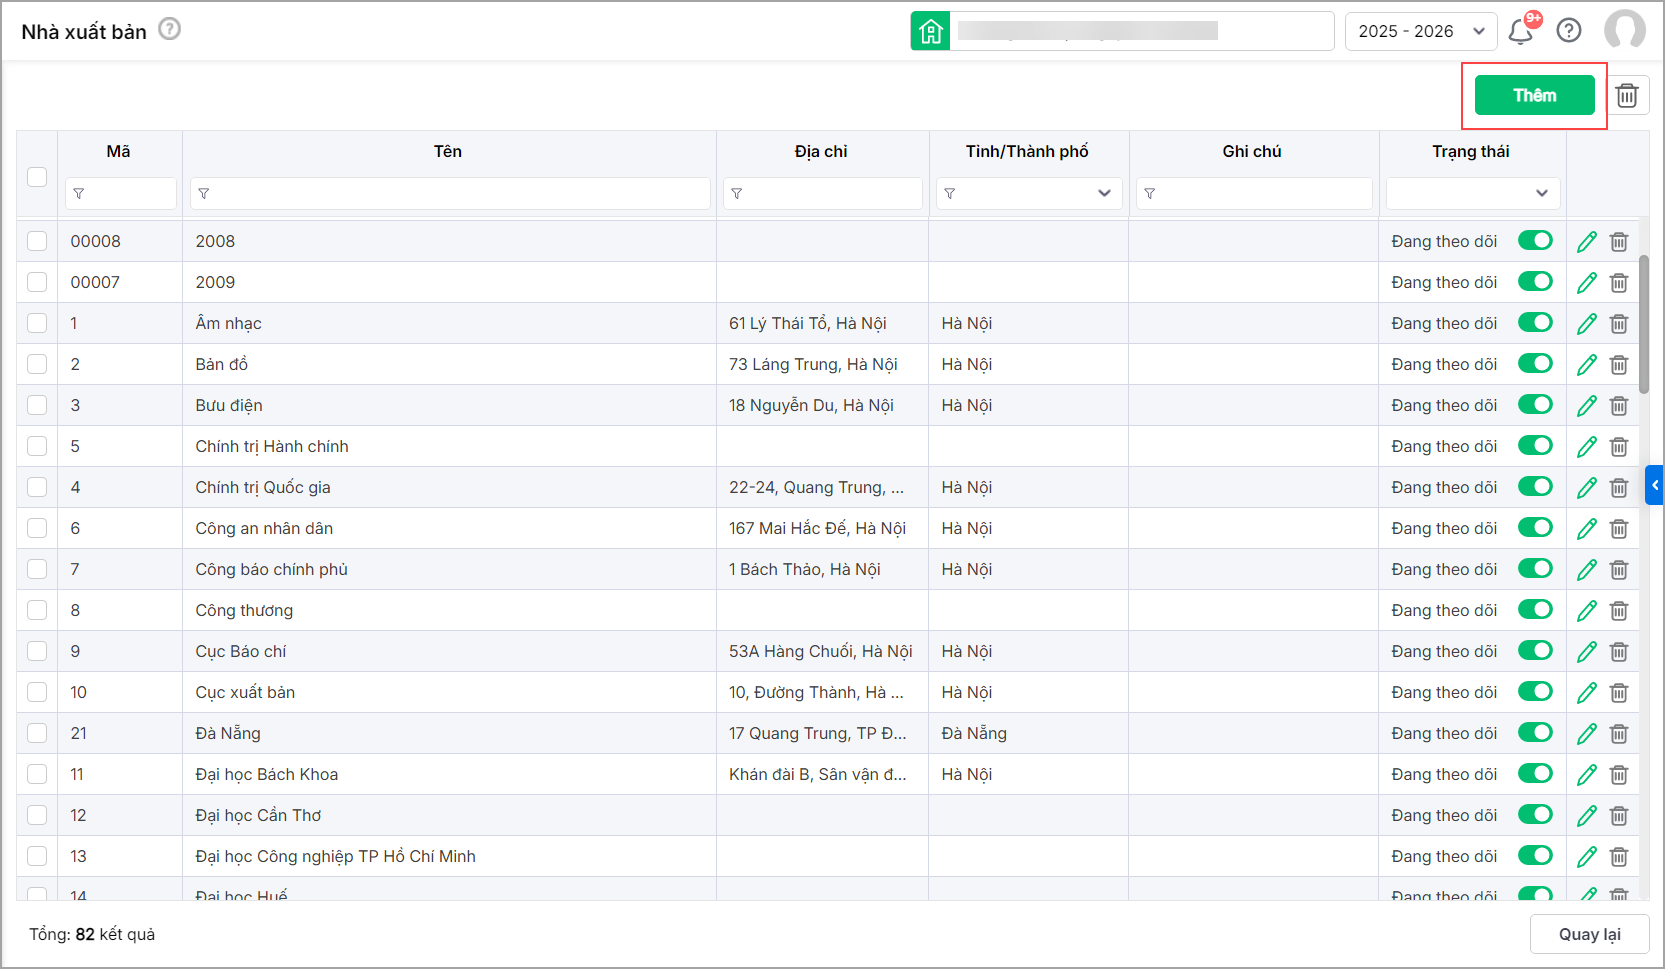Expand the Tỉnh/Thành phố filter dropdown
Viewport: 1665px width, 969px height.
click(x=1104, y=193)
